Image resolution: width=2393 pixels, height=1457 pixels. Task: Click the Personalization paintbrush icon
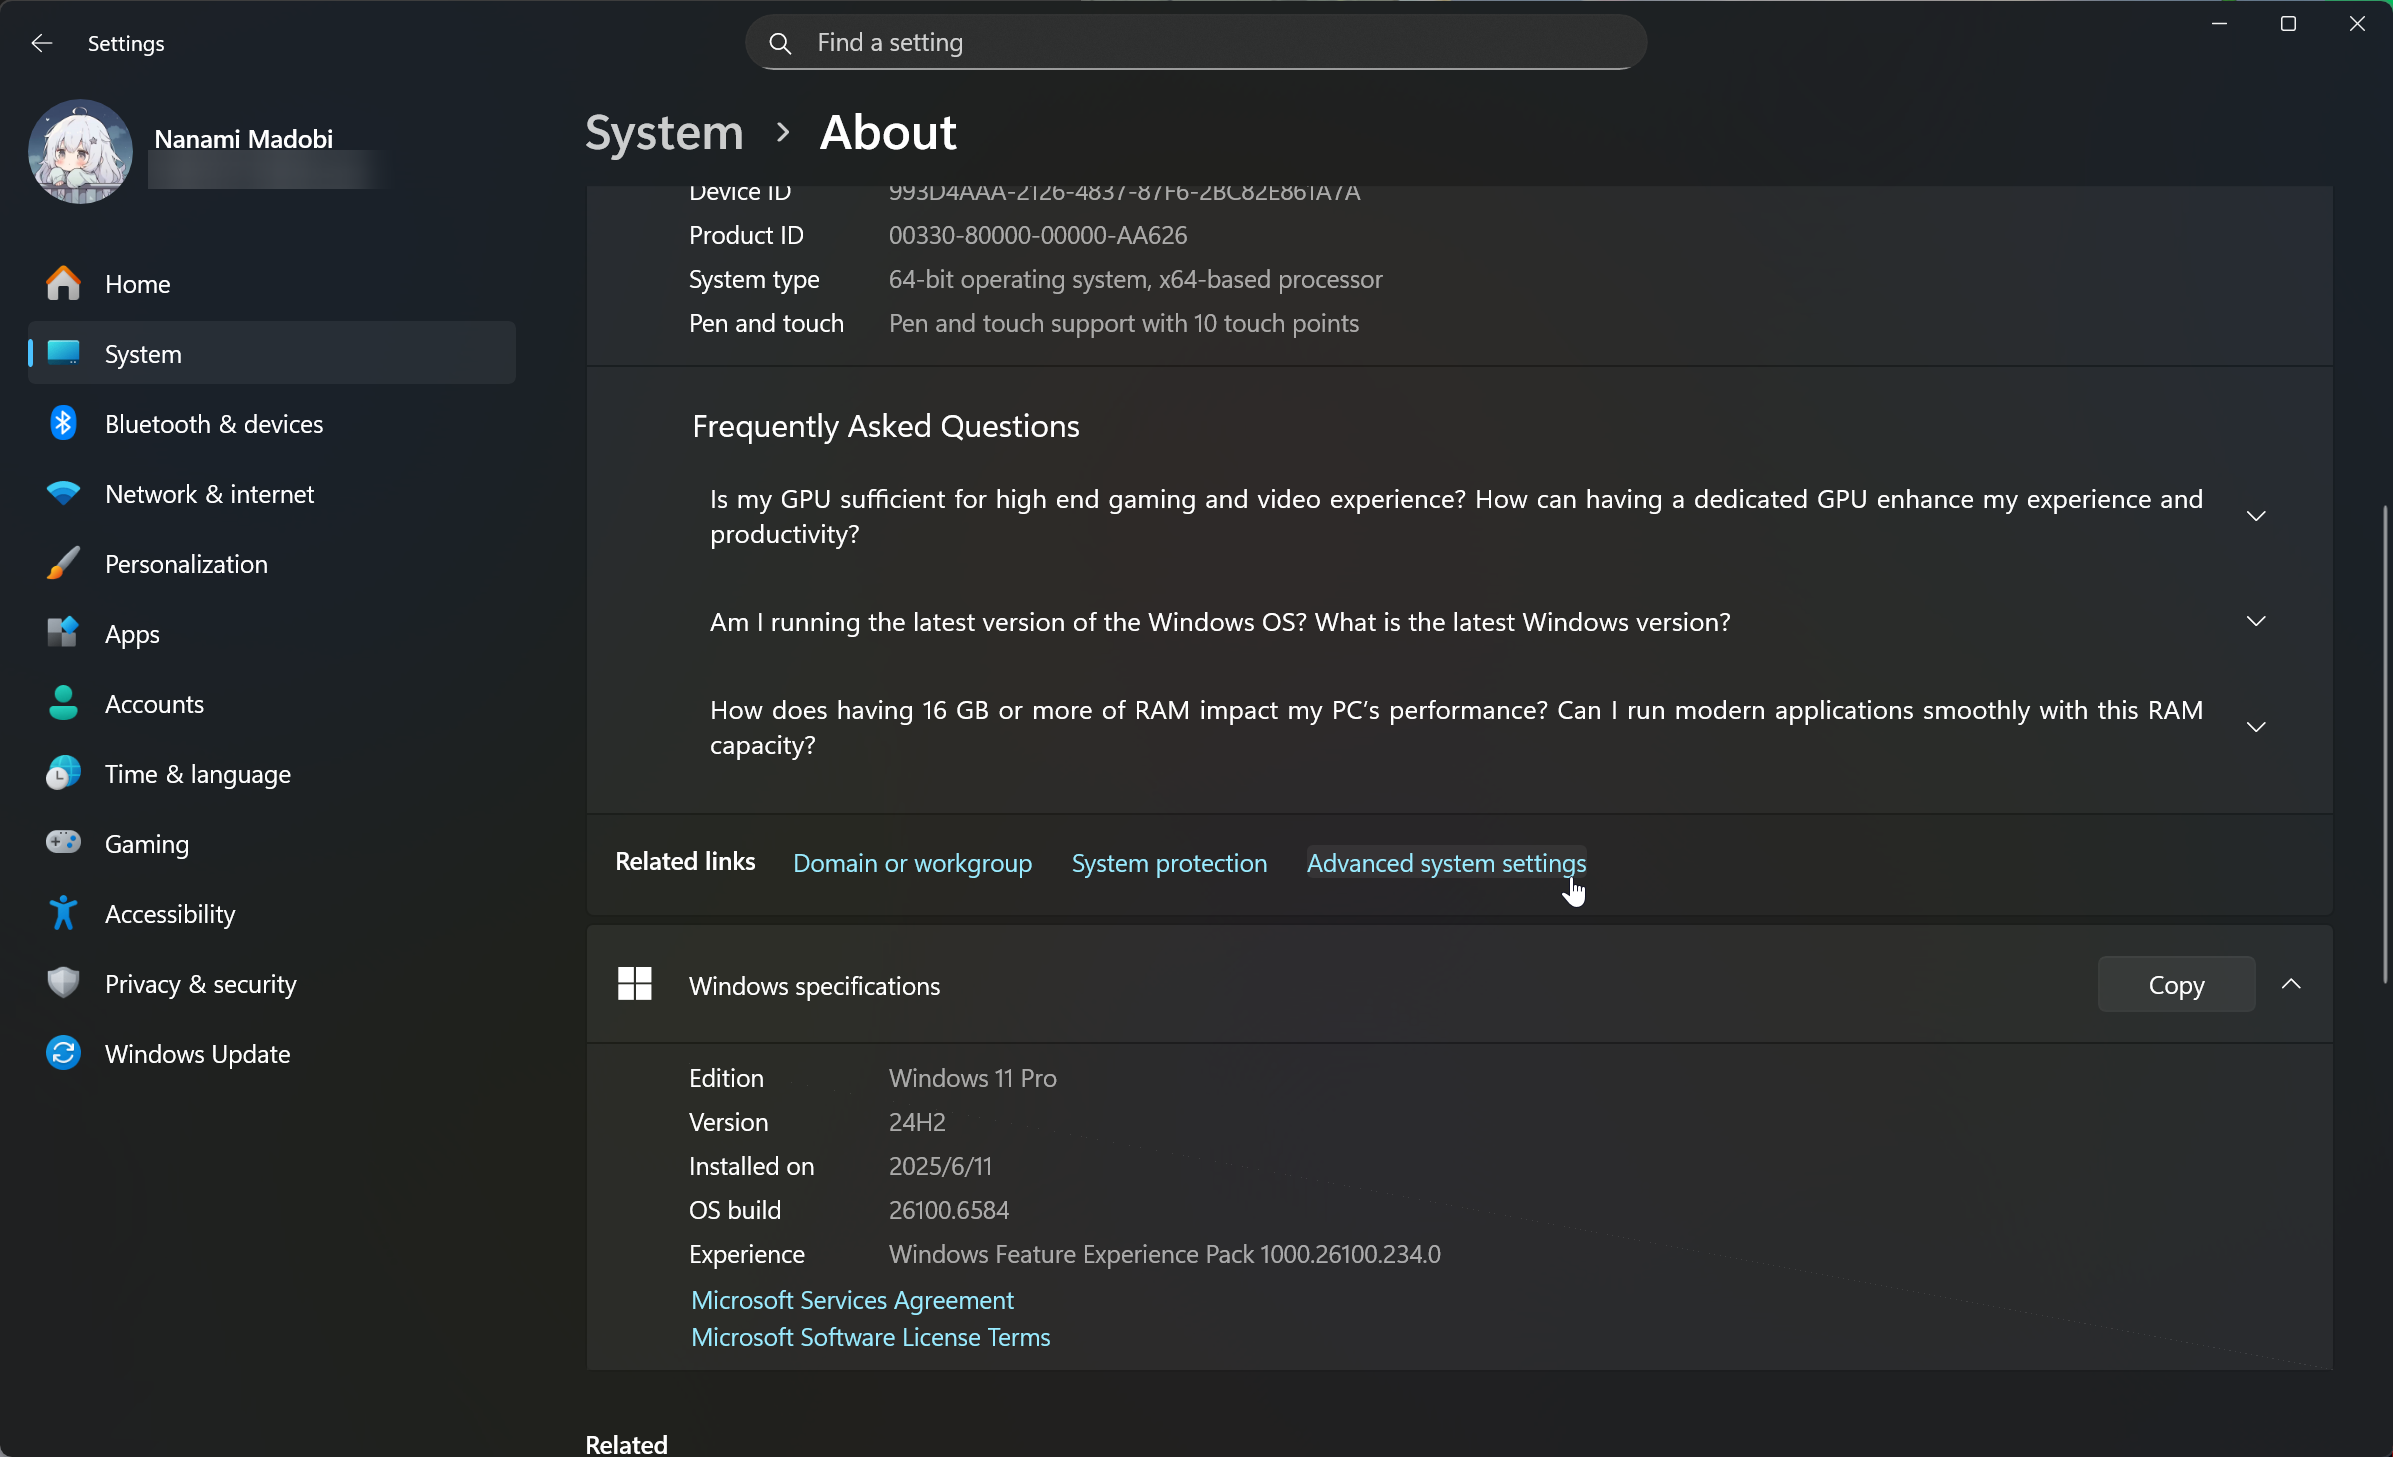[63, 563]
